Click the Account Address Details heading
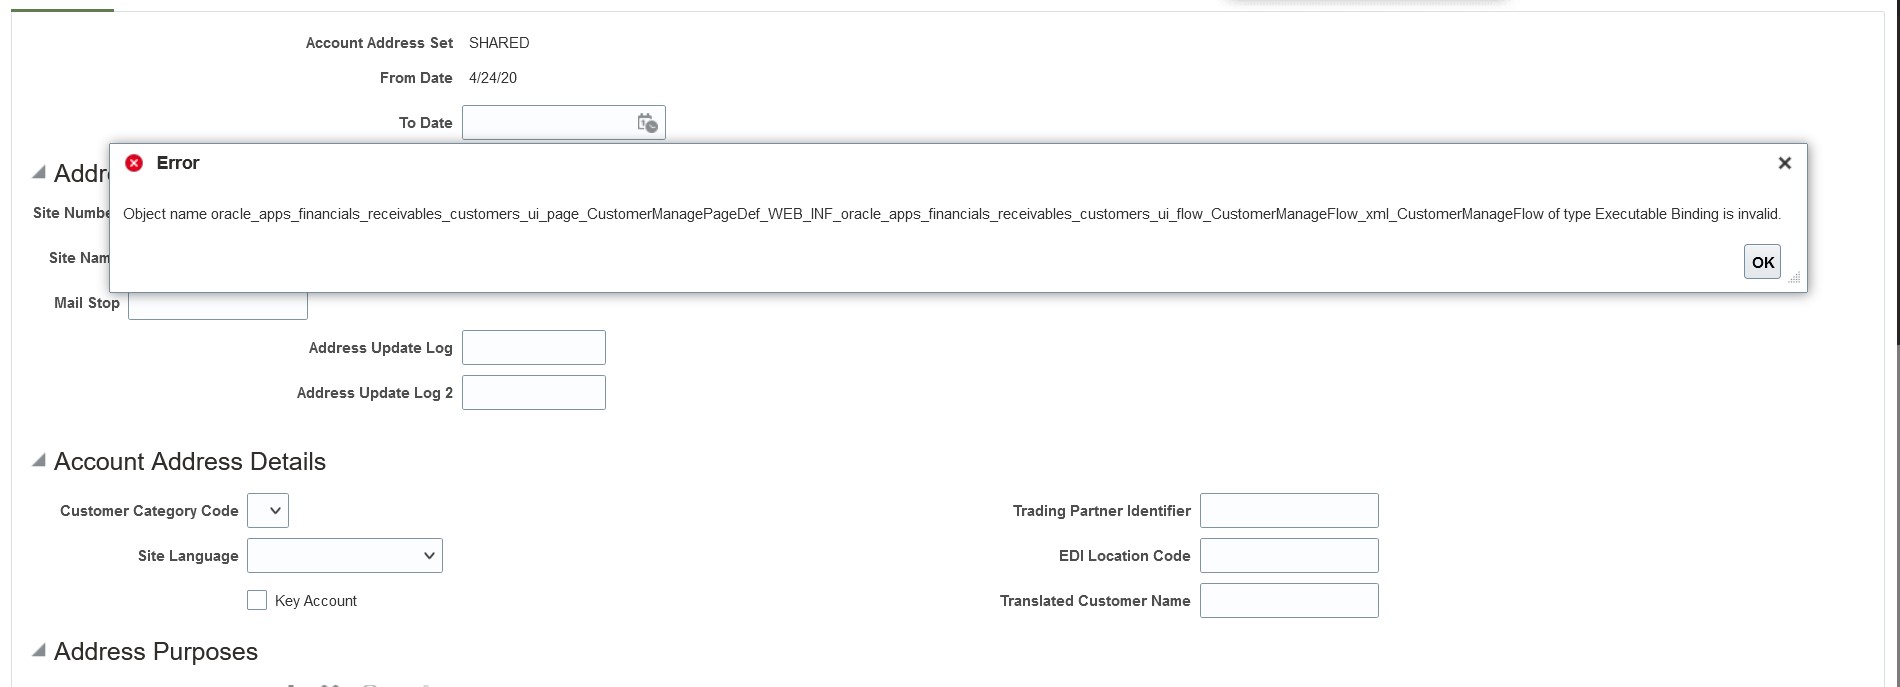 pos(190,461)
